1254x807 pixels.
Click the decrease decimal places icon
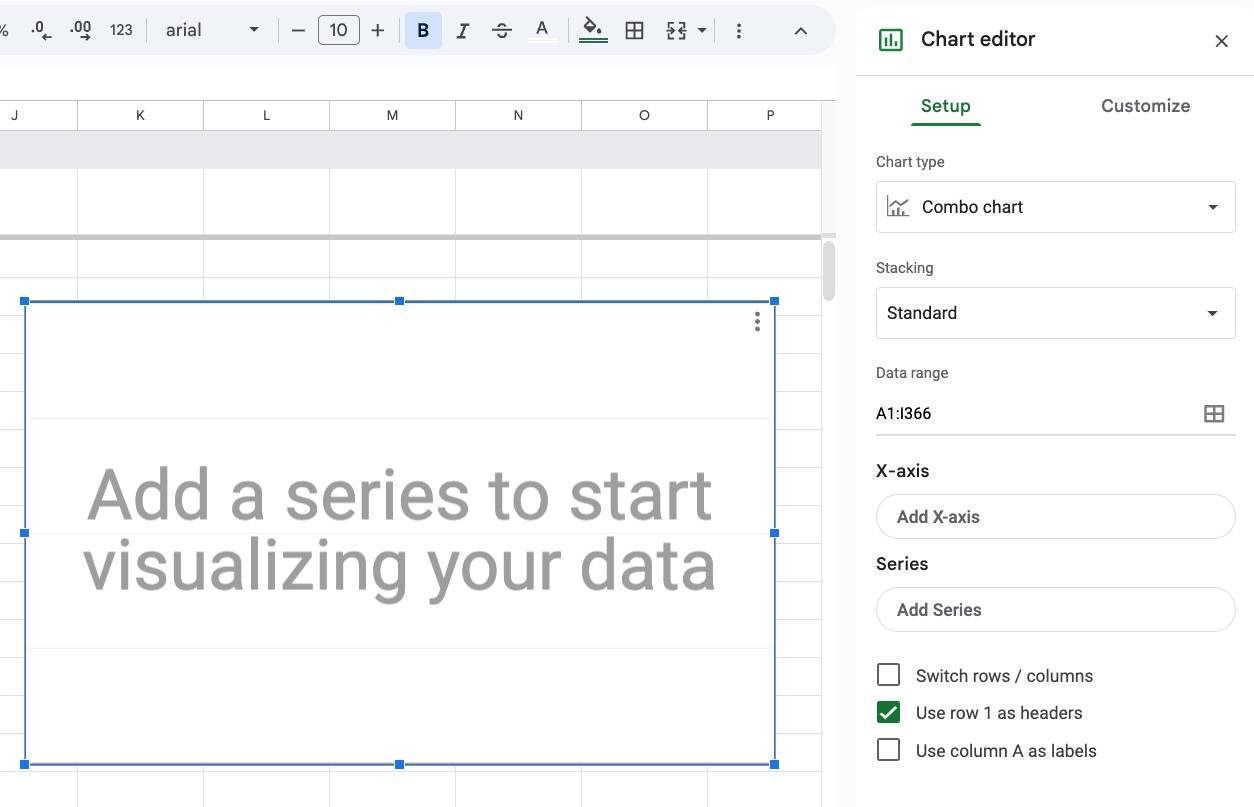[x=41, y=31]
